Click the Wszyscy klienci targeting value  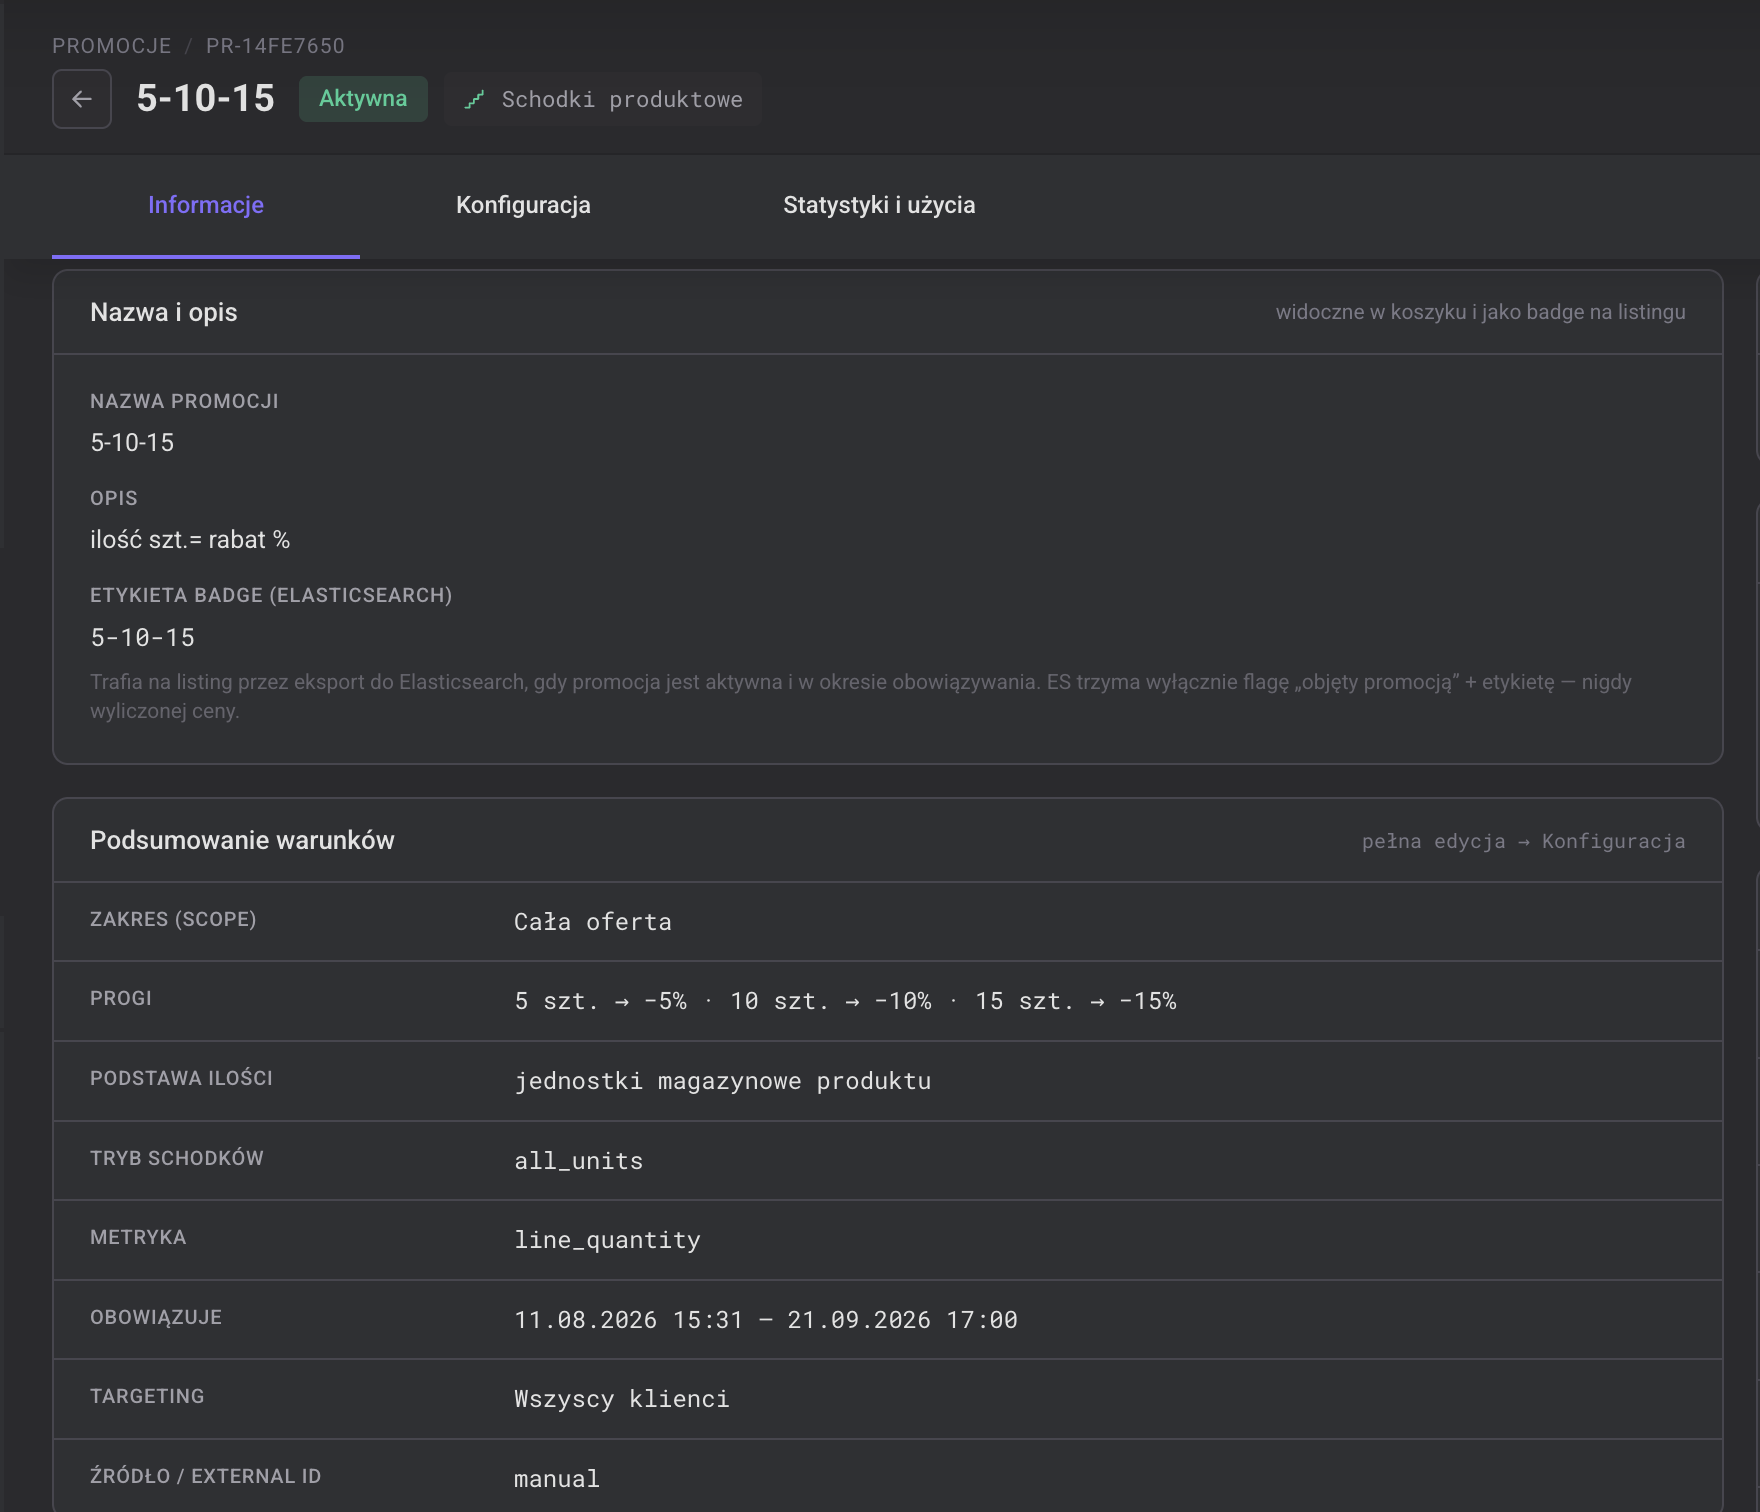click(622, 1399)
